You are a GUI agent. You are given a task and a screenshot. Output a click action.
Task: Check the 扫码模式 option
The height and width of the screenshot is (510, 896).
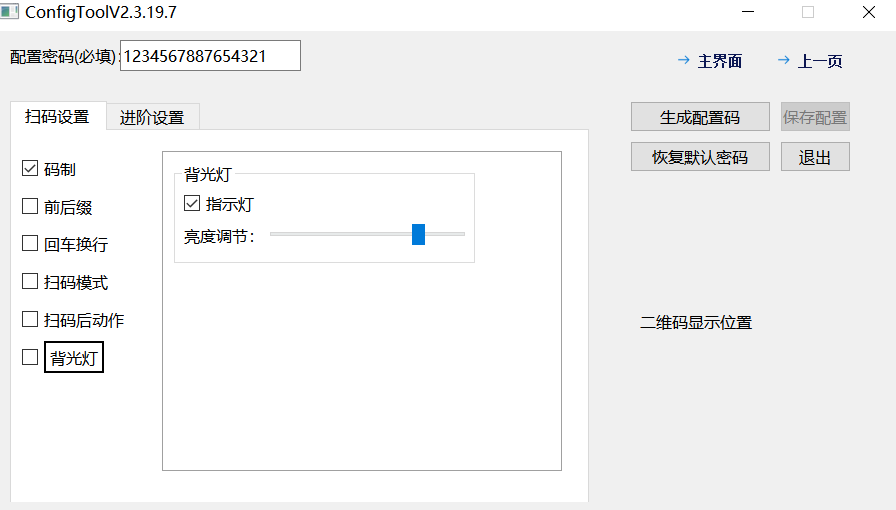30,282
